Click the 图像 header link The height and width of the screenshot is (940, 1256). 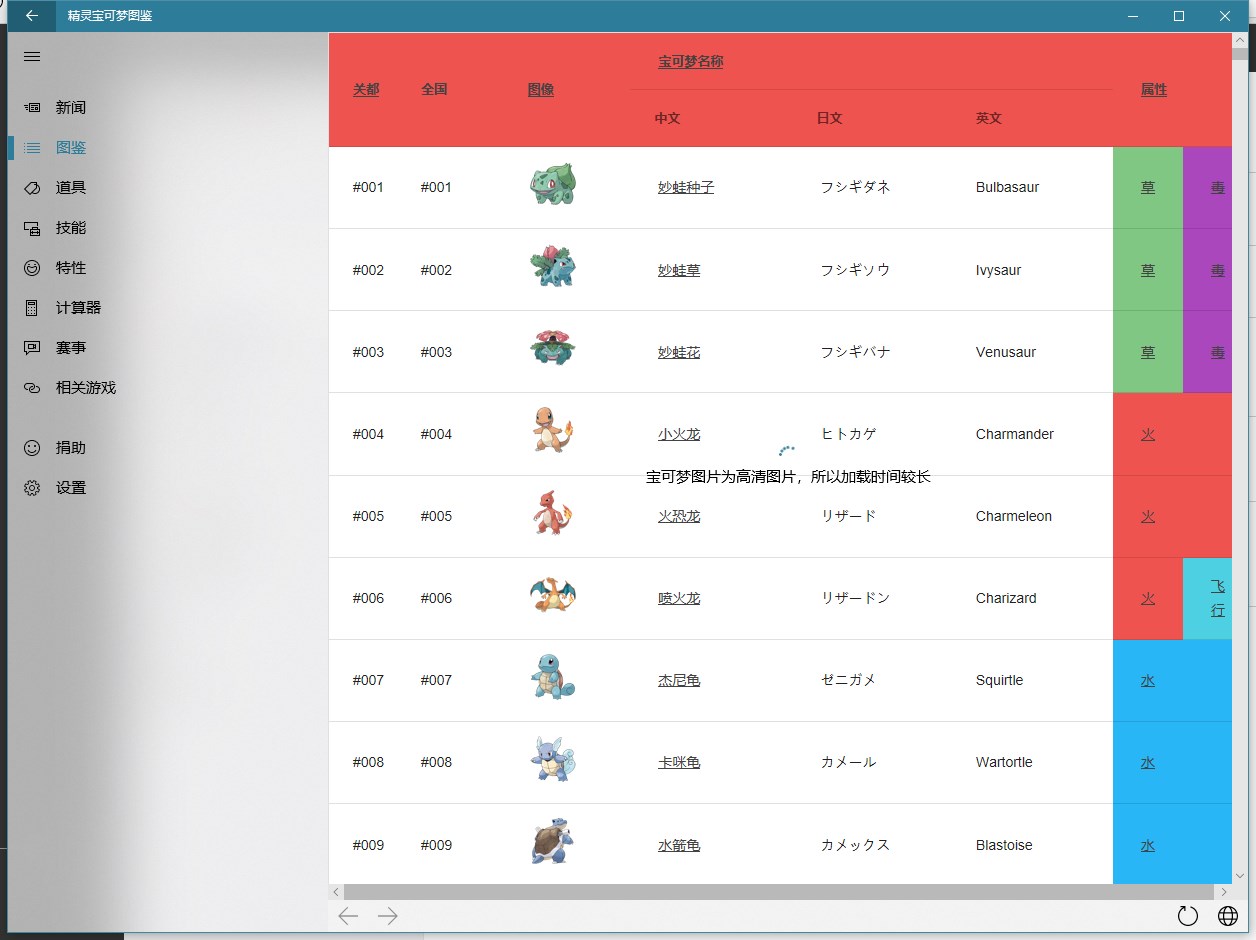541,90
